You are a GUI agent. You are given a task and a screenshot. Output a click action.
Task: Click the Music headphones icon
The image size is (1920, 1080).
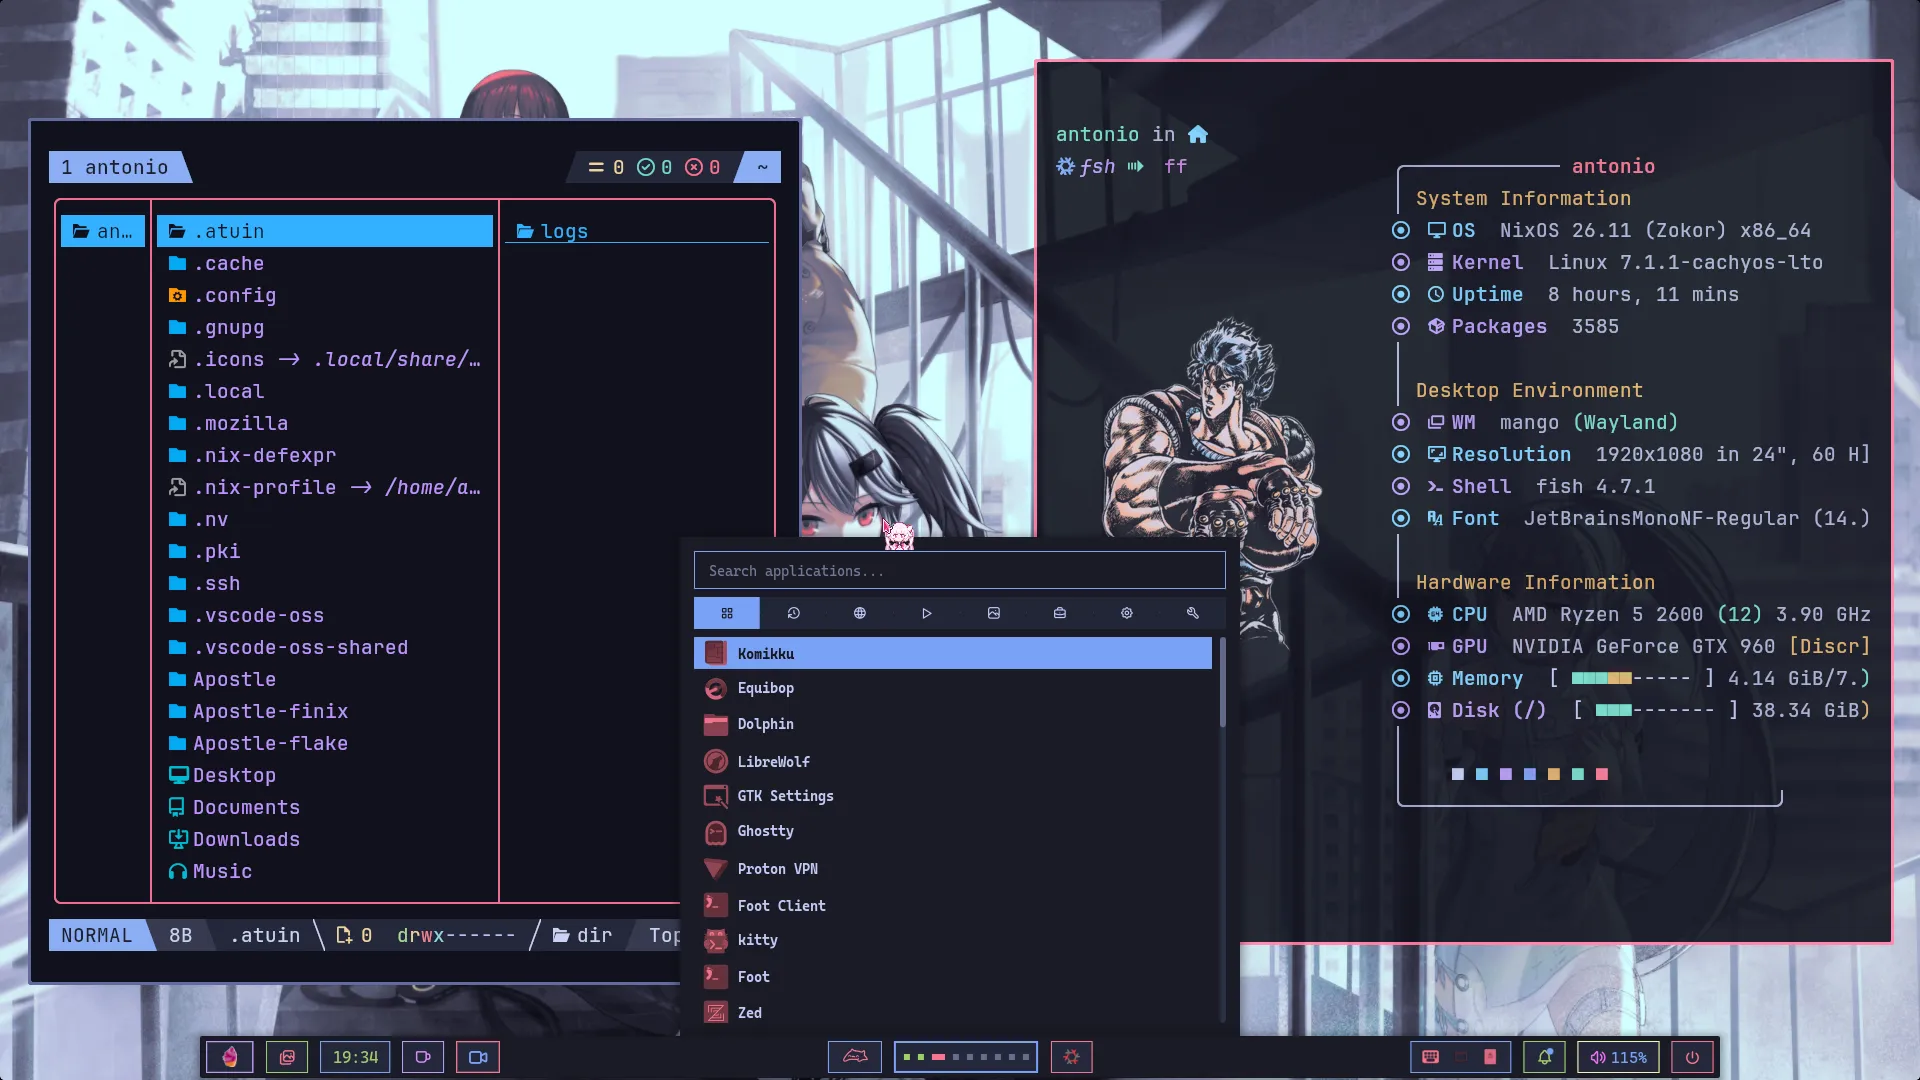tap(178, 871)
